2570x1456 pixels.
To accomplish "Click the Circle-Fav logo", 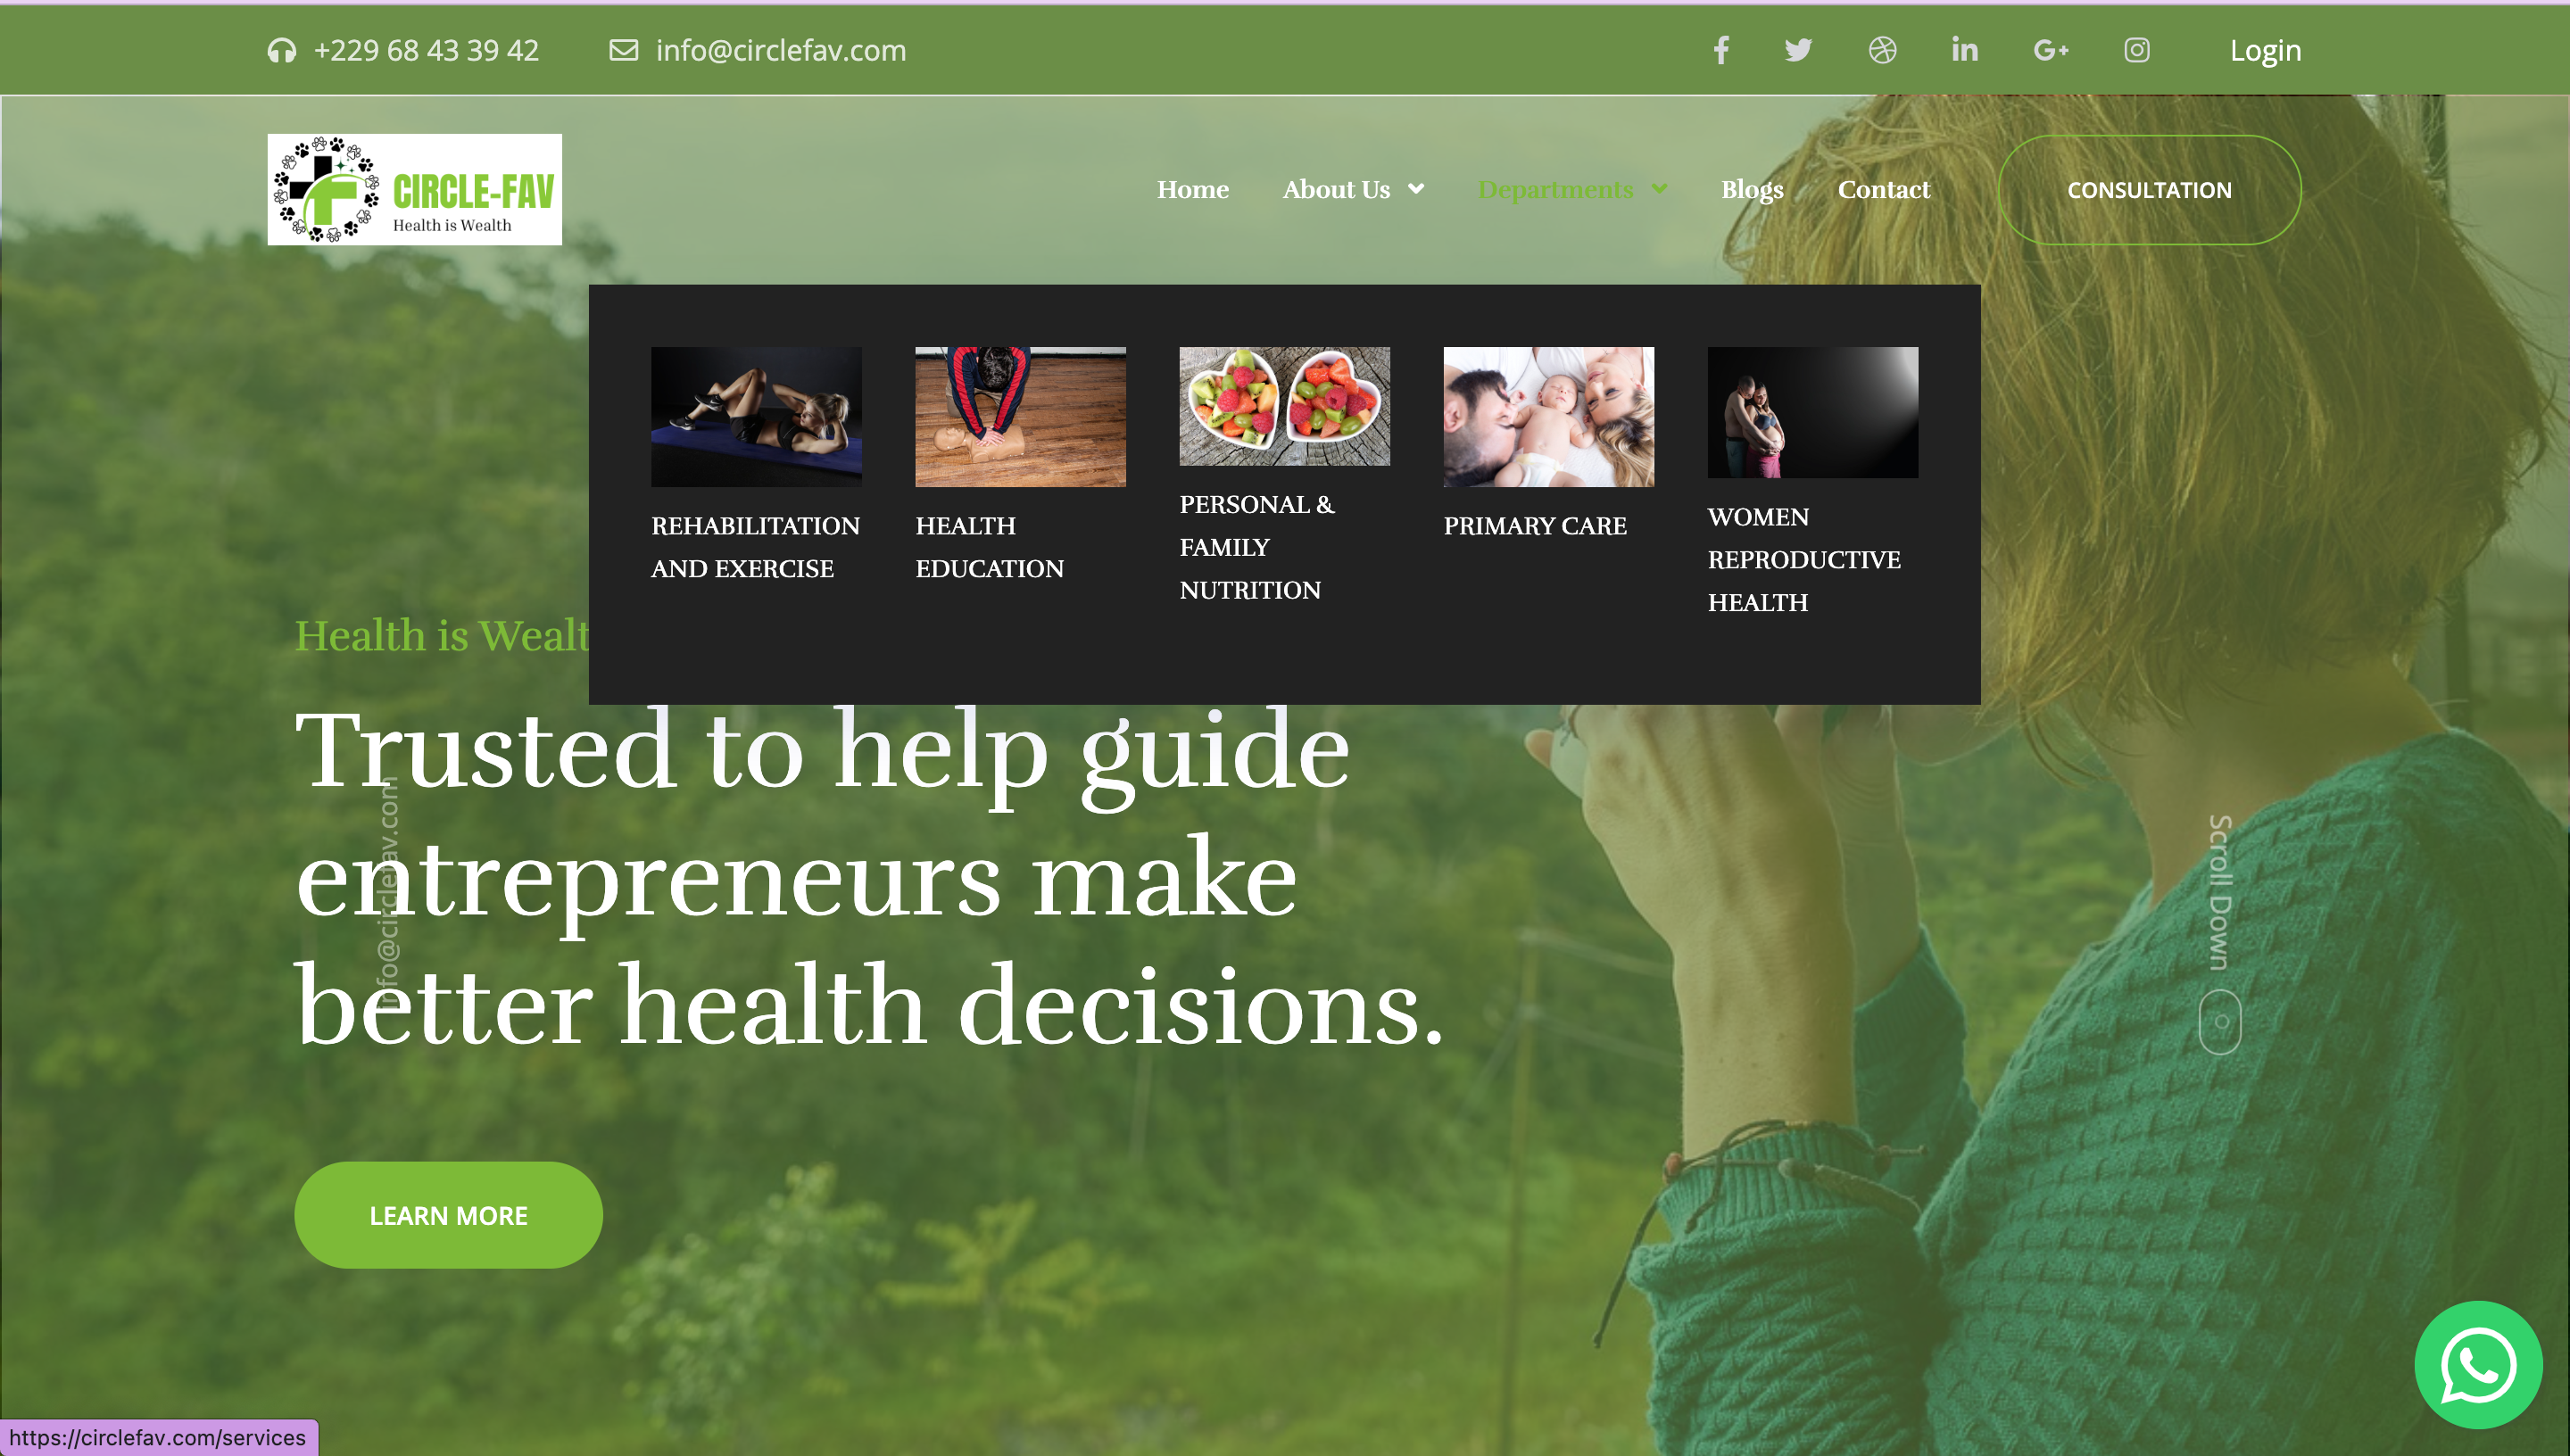I will tap(414, 190).
